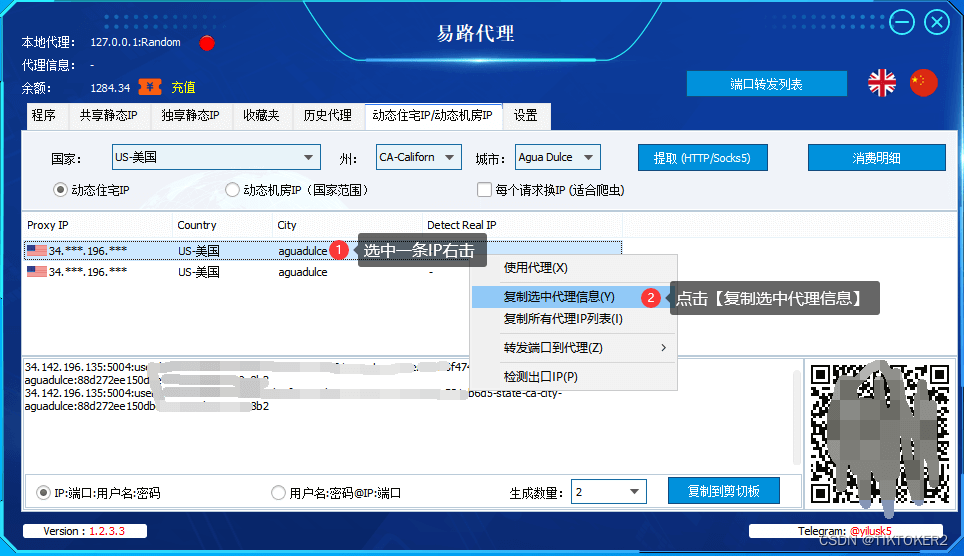This screenshot has width=964, height=556.
Task: Select the 动态住宅IP radio button
Action: (60, 189)
